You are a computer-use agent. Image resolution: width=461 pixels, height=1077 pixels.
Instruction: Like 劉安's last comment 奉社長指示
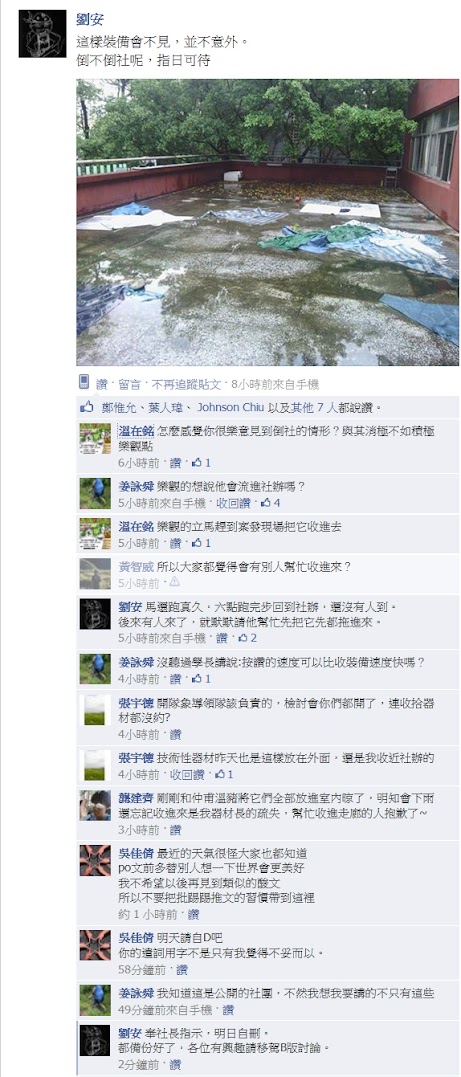[x=175, y=1064]
